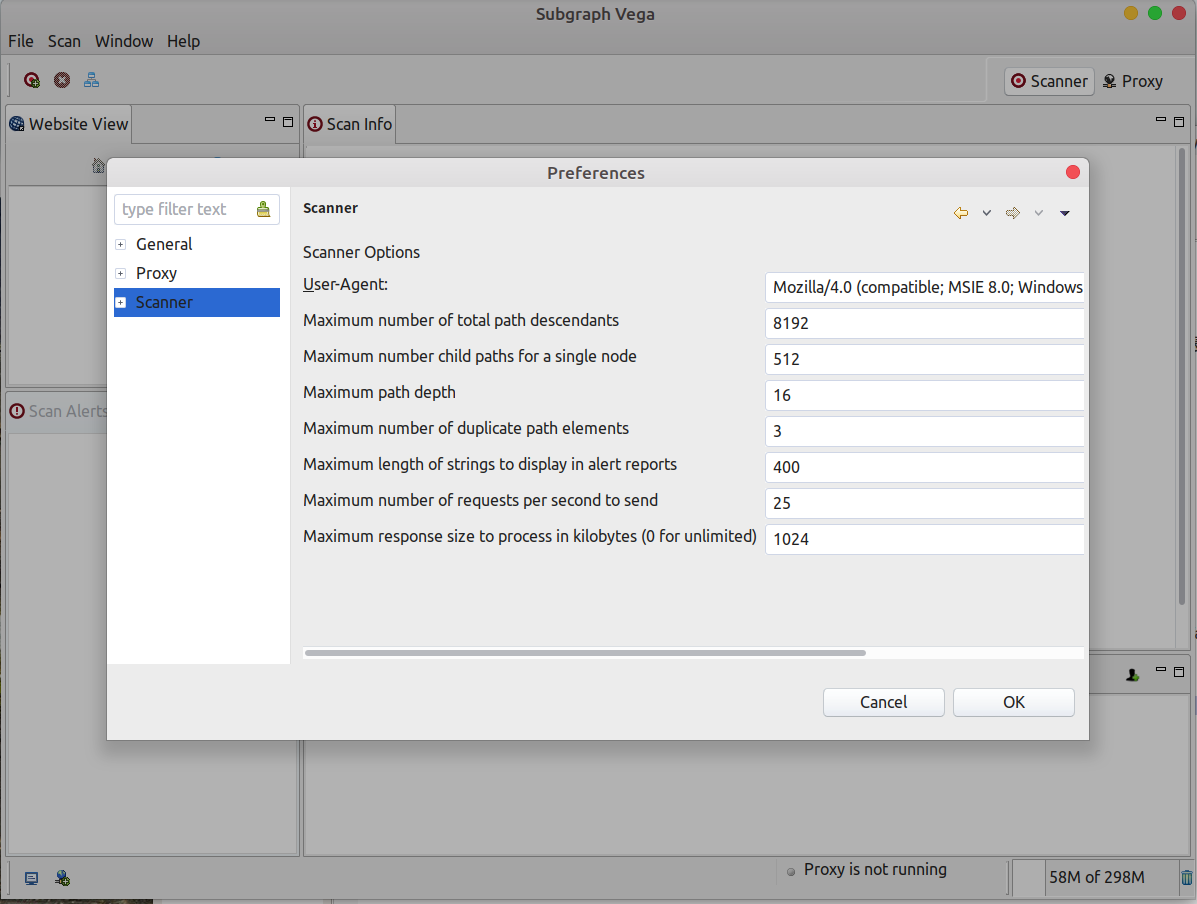Run garbage collector with trash icon
The width and height of the screenshot is (1197, 904).
click(x=1186, y=877)
